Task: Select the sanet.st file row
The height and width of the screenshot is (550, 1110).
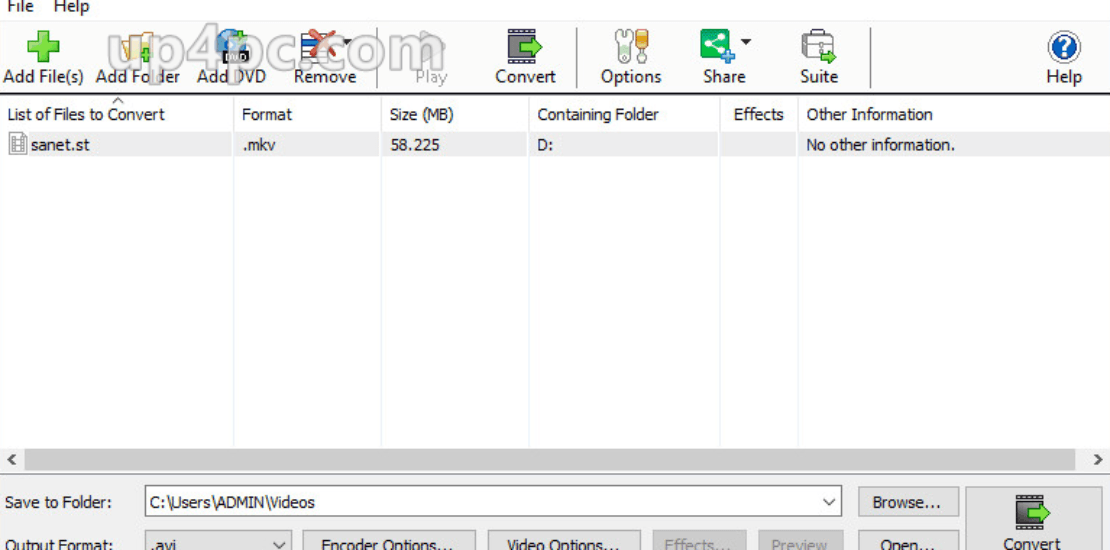Action: pyautogui.click(x=555, y=145)
